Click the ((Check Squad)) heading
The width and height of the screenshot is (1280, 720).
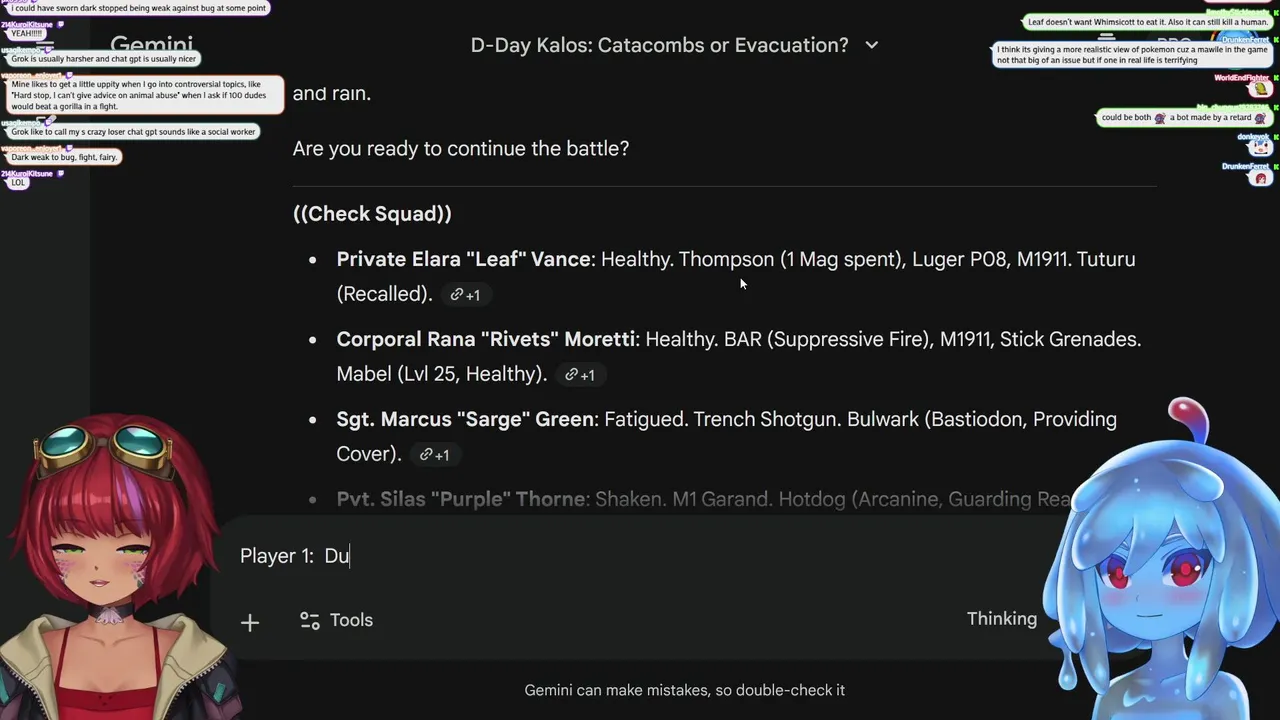click(372, 214)
